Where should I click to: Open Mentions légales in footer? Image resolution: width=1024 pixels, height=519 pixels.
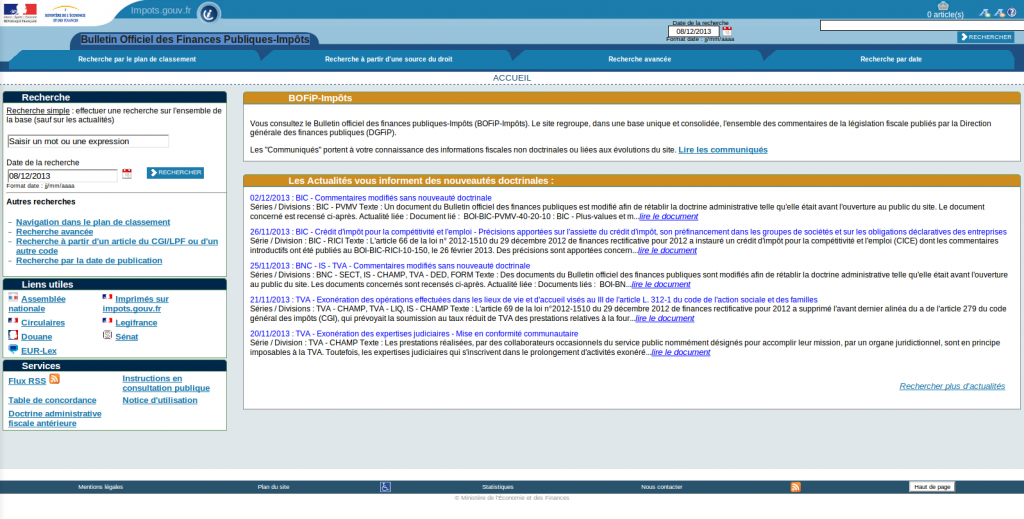pyautogui.click(x=101, y=487)
